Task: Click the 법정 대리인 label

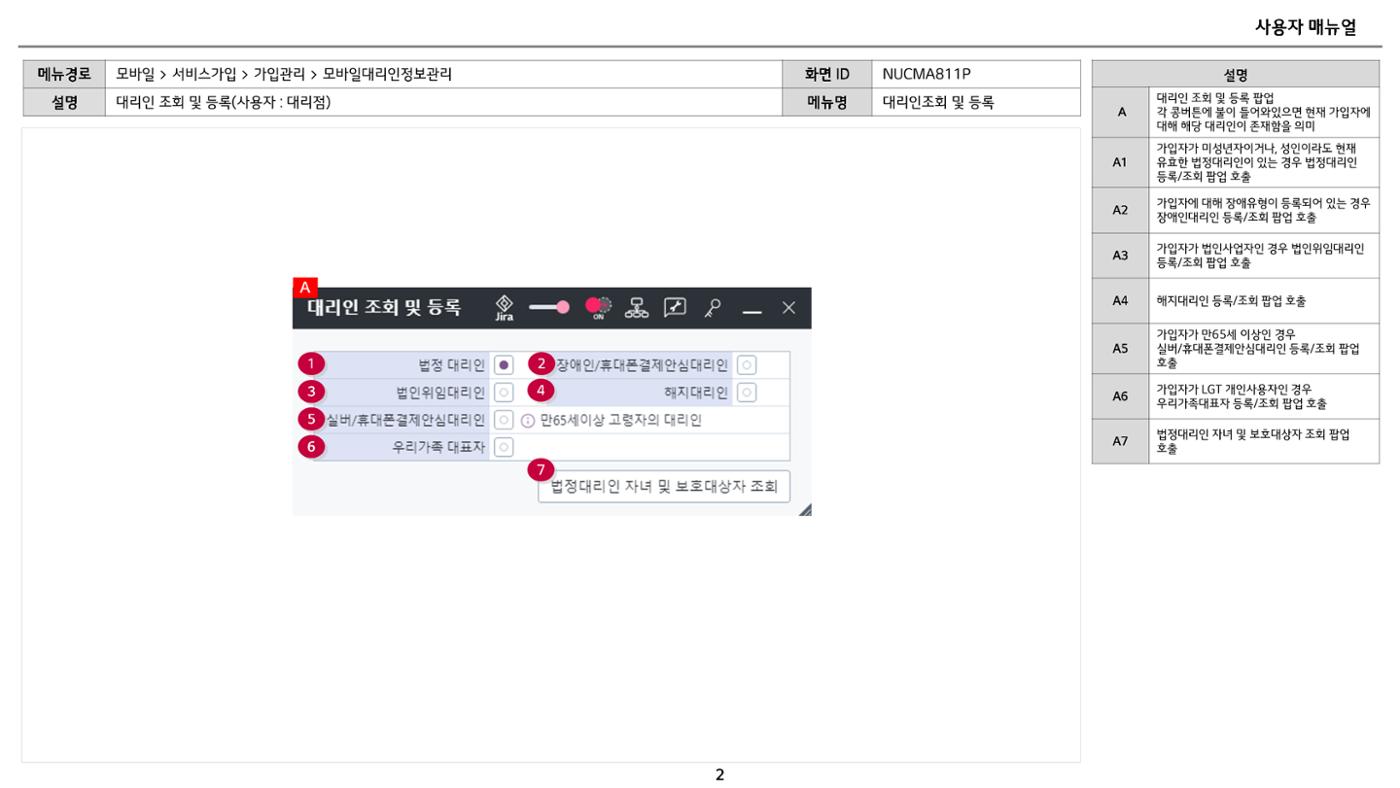Action: pos(451,365)
